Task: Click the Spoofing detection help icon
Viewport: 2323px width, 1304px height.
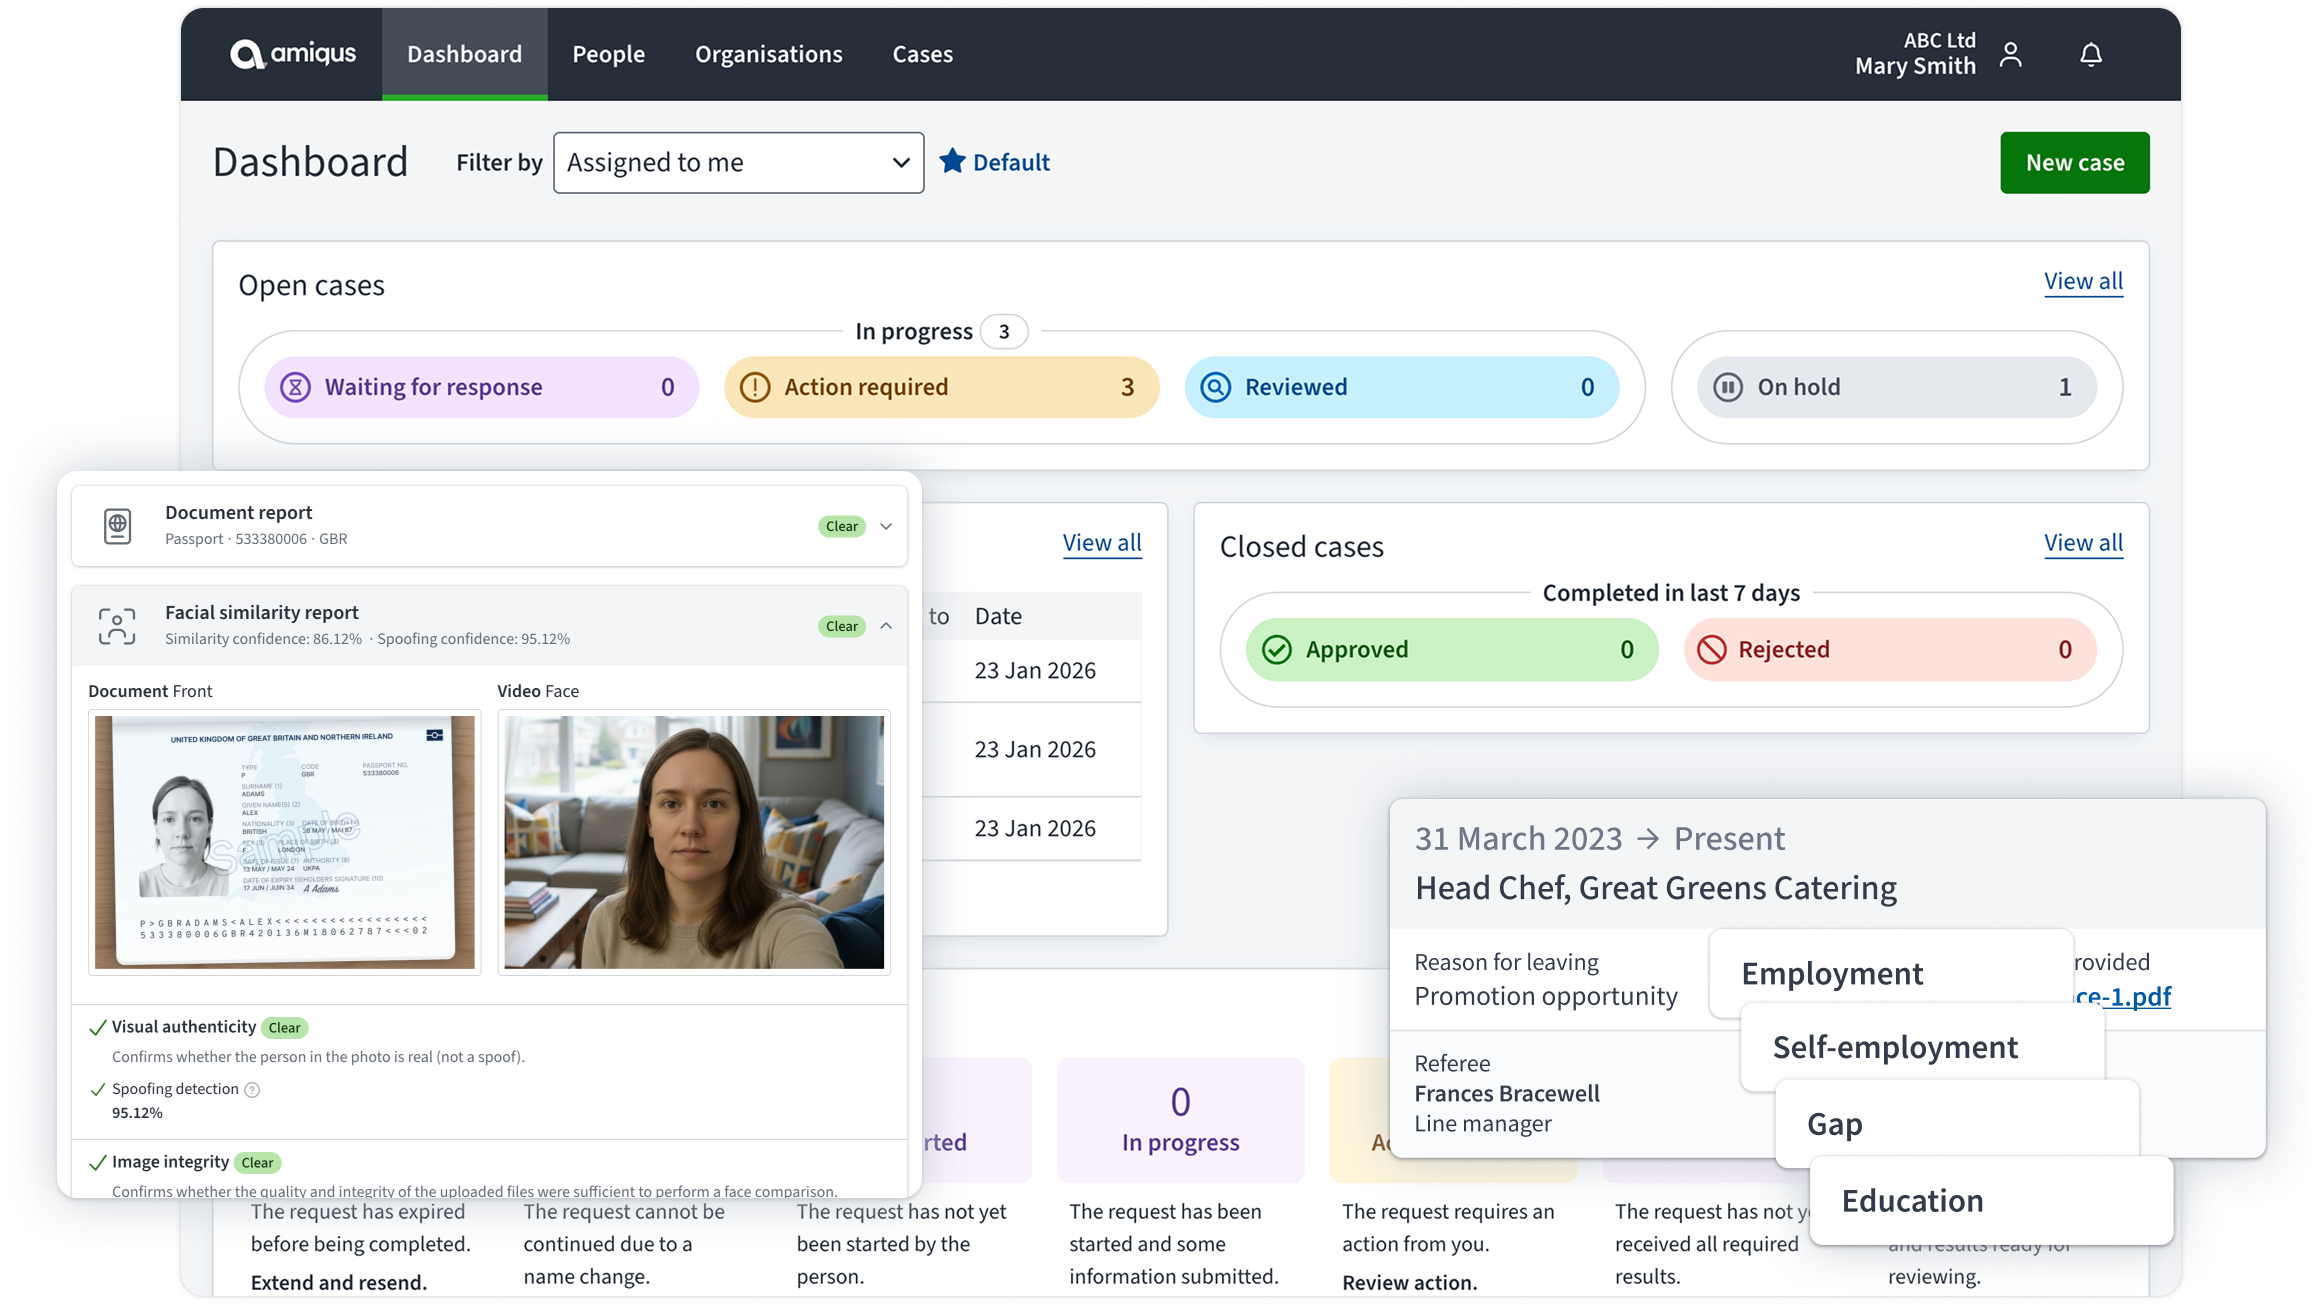Action: coord(252,1090)
